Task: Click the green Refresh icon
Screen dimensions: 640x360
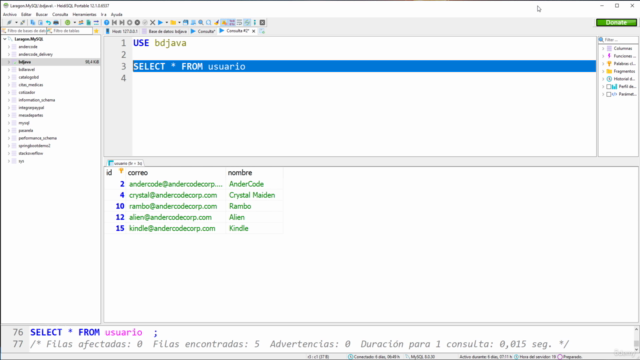Action: coord(67,22)
